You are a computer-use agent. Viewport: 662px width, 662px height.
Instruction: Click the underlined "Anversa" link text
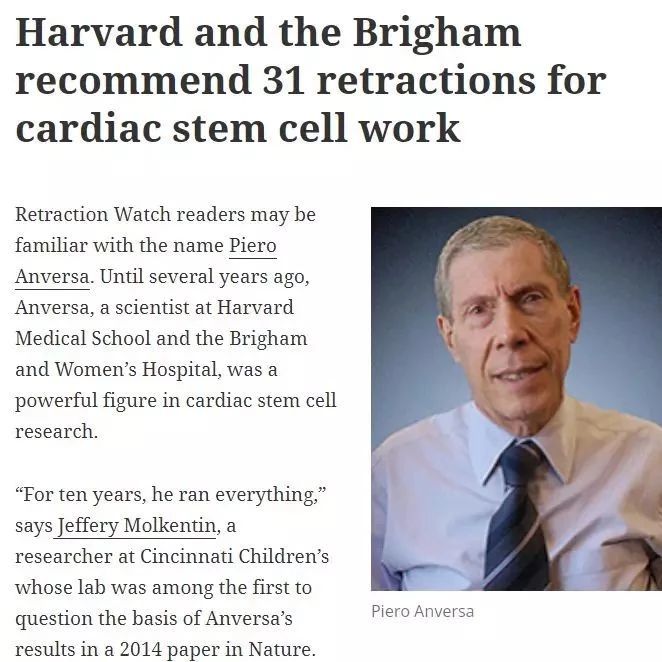[52, 277]
